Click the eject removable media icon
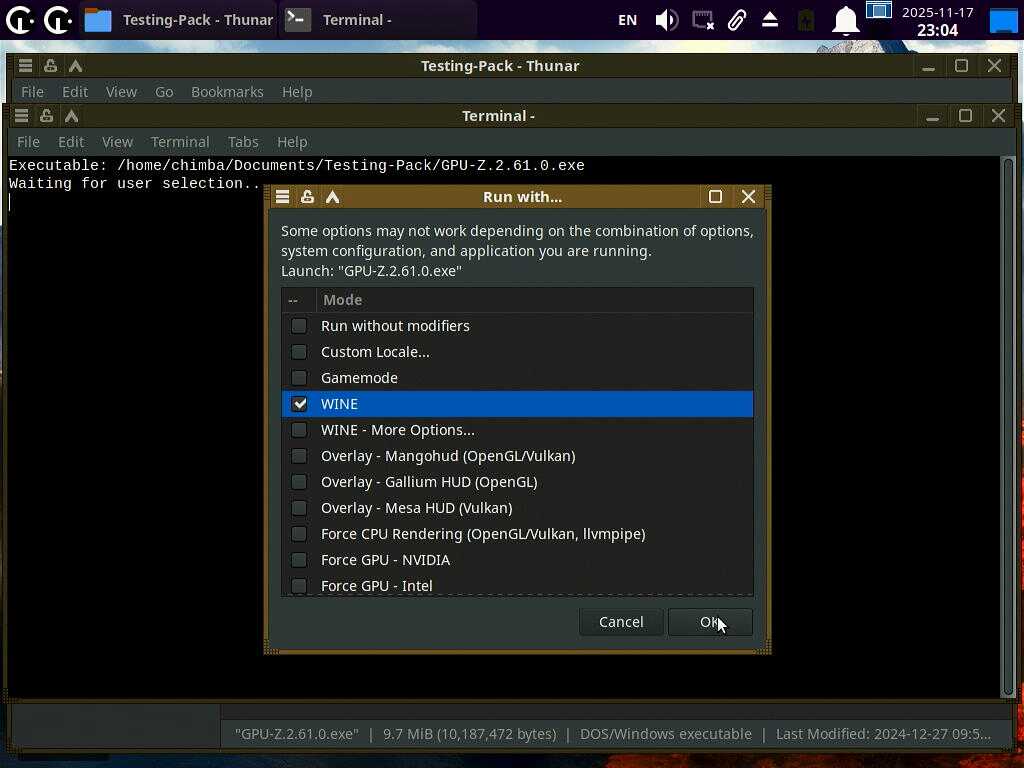The width and height of the screenshot is (1024, 768). [770, 20]
